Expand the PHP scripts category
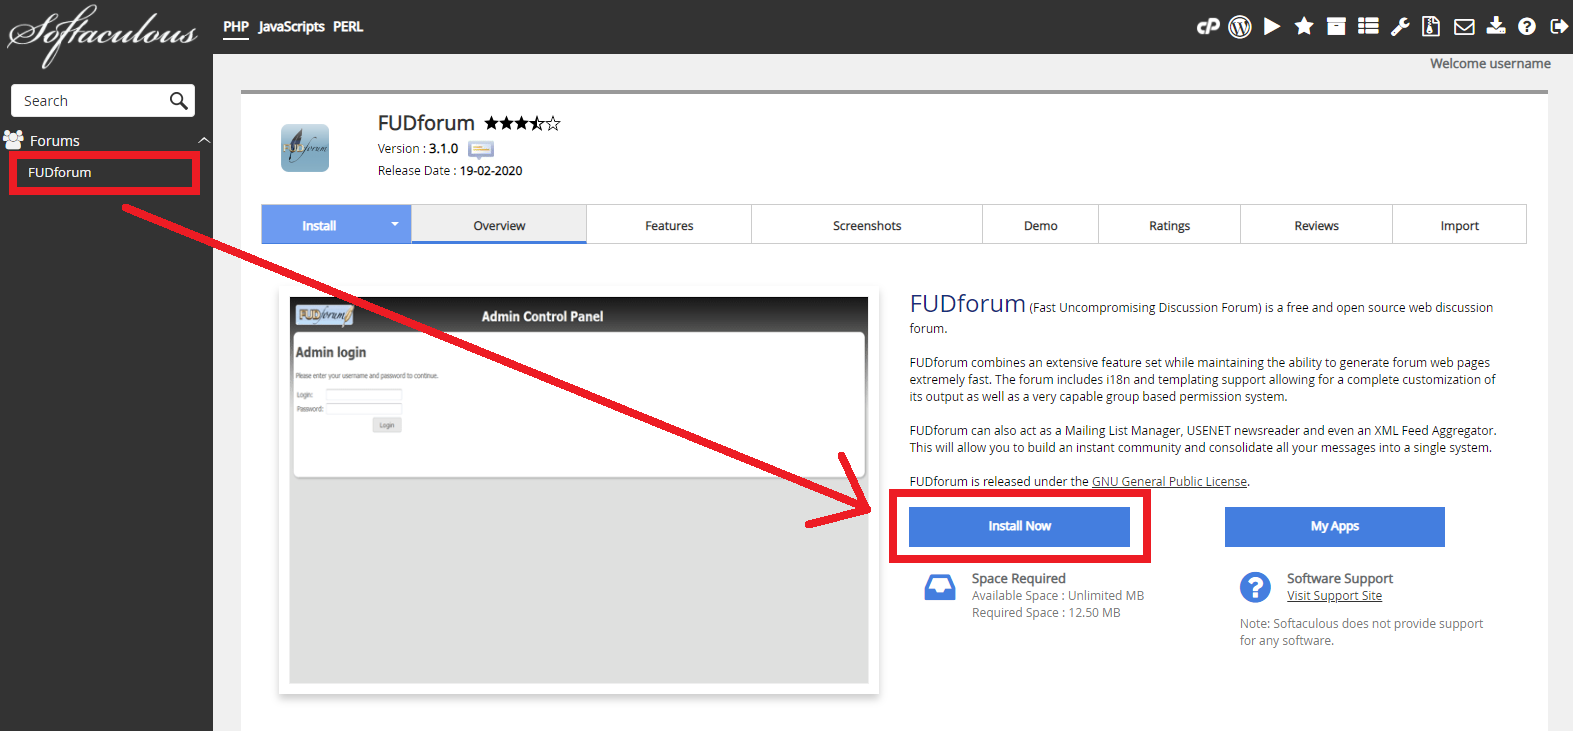This screenshot has width=1573, height=731. coord(236,27)
